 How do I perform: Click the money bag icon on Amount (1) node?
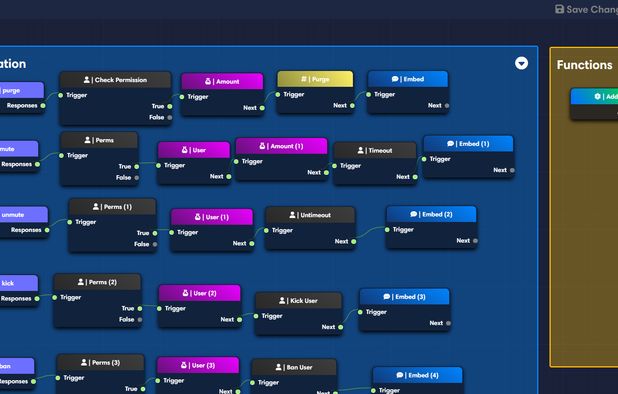coord(262,146)
